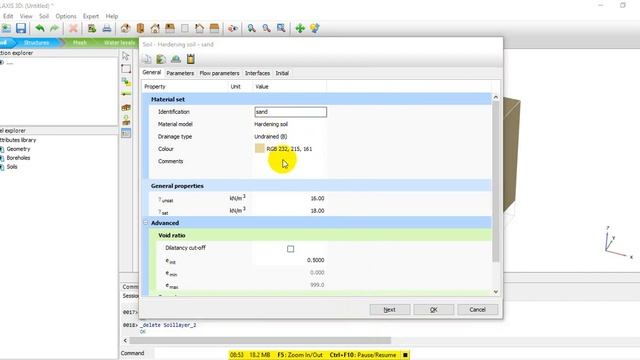Click the lightbulb icon in the toolbar
Screen dimensions: 640x360
(315, 28)
